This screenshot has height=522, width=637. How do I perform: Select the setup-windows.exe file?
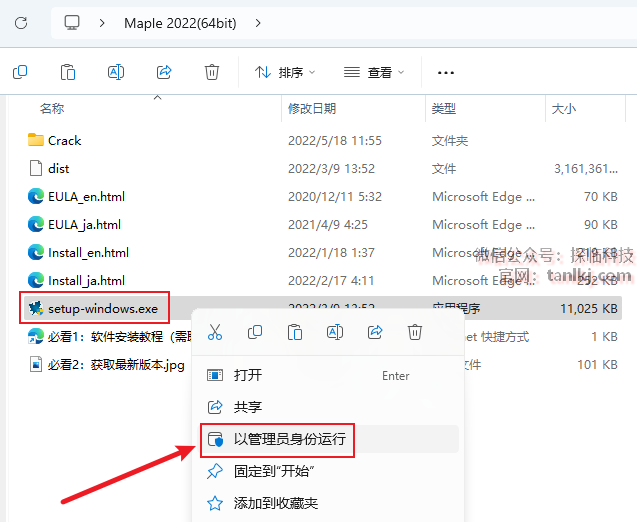pyautogui.click(x=93, y=309)
